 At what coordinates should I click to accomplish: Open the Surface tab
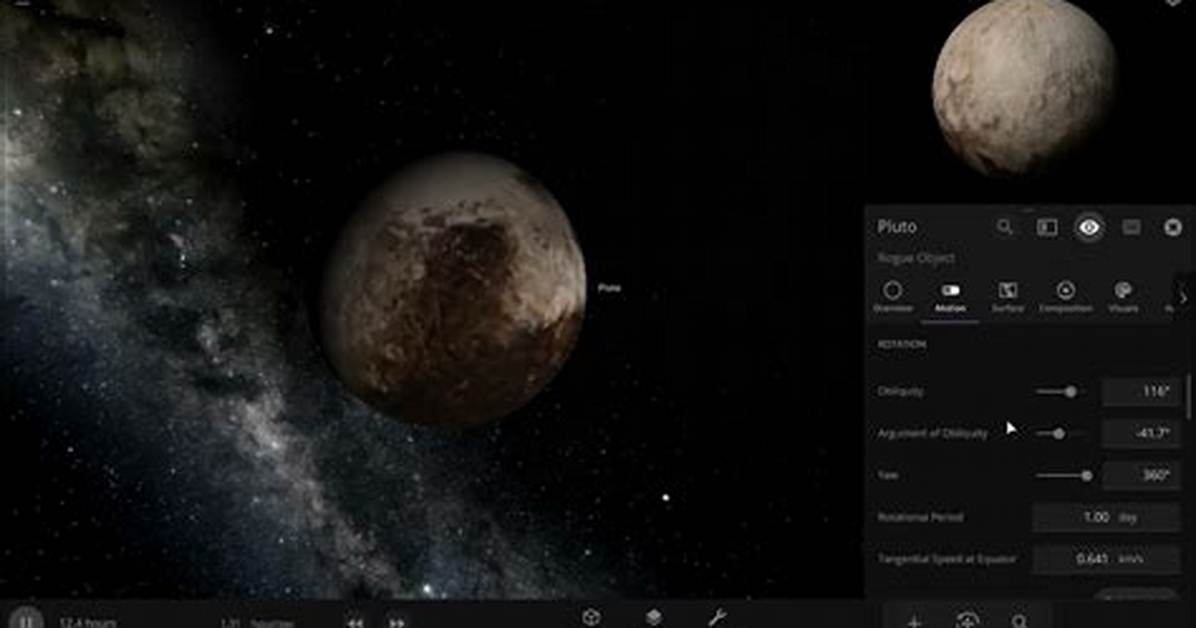click(x=1008, y=296)
